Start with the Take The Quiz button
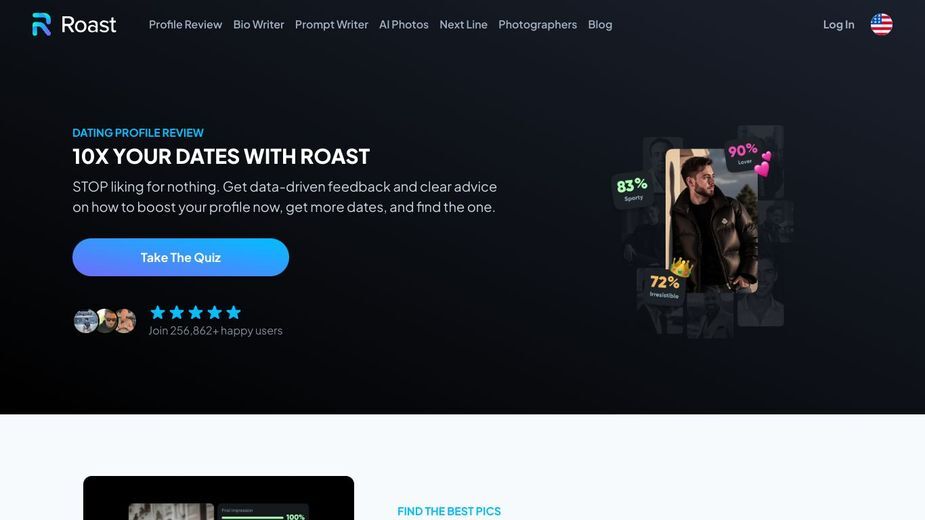 (181, 257)
